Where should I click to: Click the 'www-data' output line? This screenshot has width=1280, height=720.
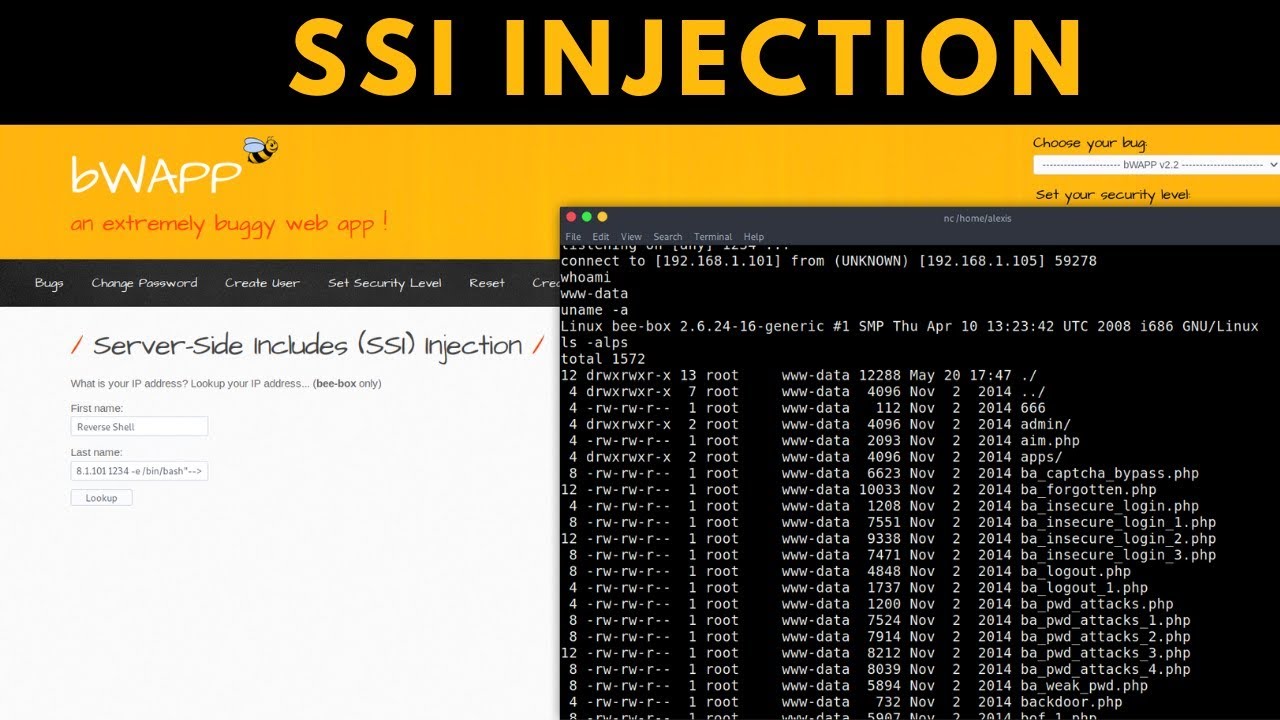[x=594, y=293]
